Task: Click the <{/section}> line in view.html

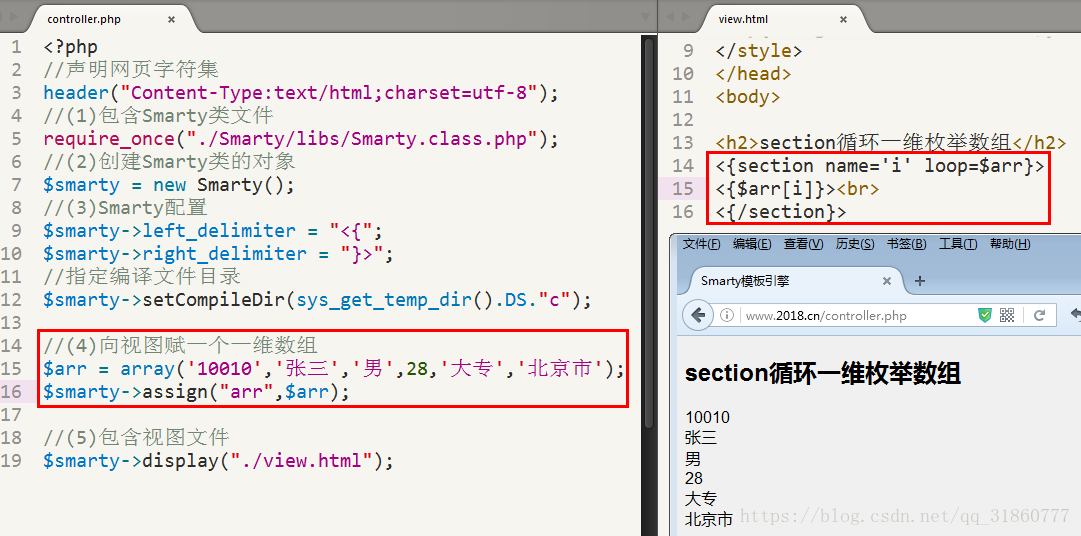Action: click(781, 211)
